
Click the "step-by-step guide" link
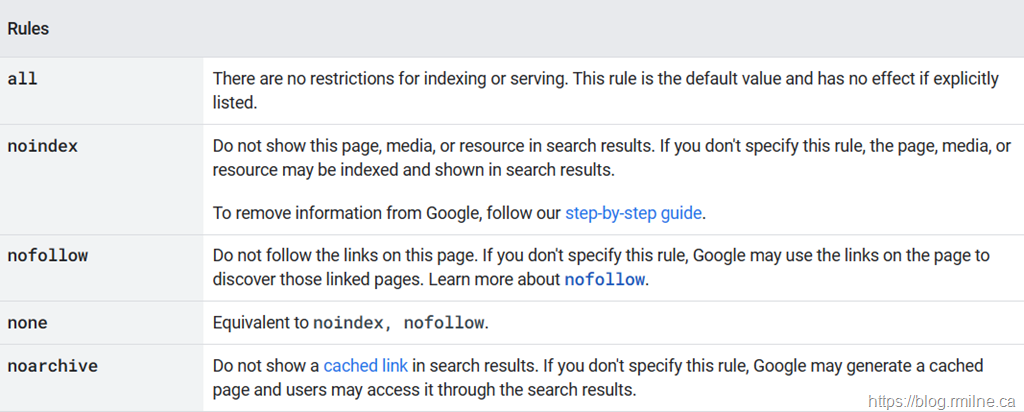tap(633, 212)
